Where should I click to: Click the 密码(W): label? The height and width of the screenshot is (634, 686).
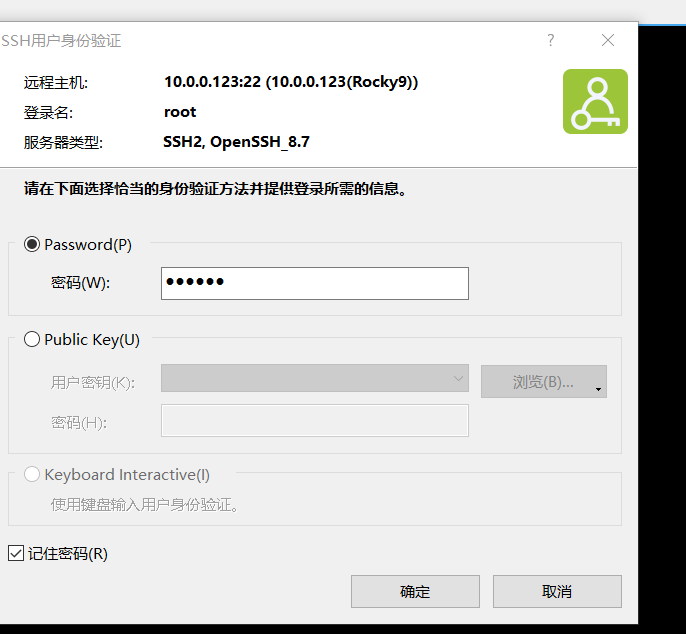80,283
